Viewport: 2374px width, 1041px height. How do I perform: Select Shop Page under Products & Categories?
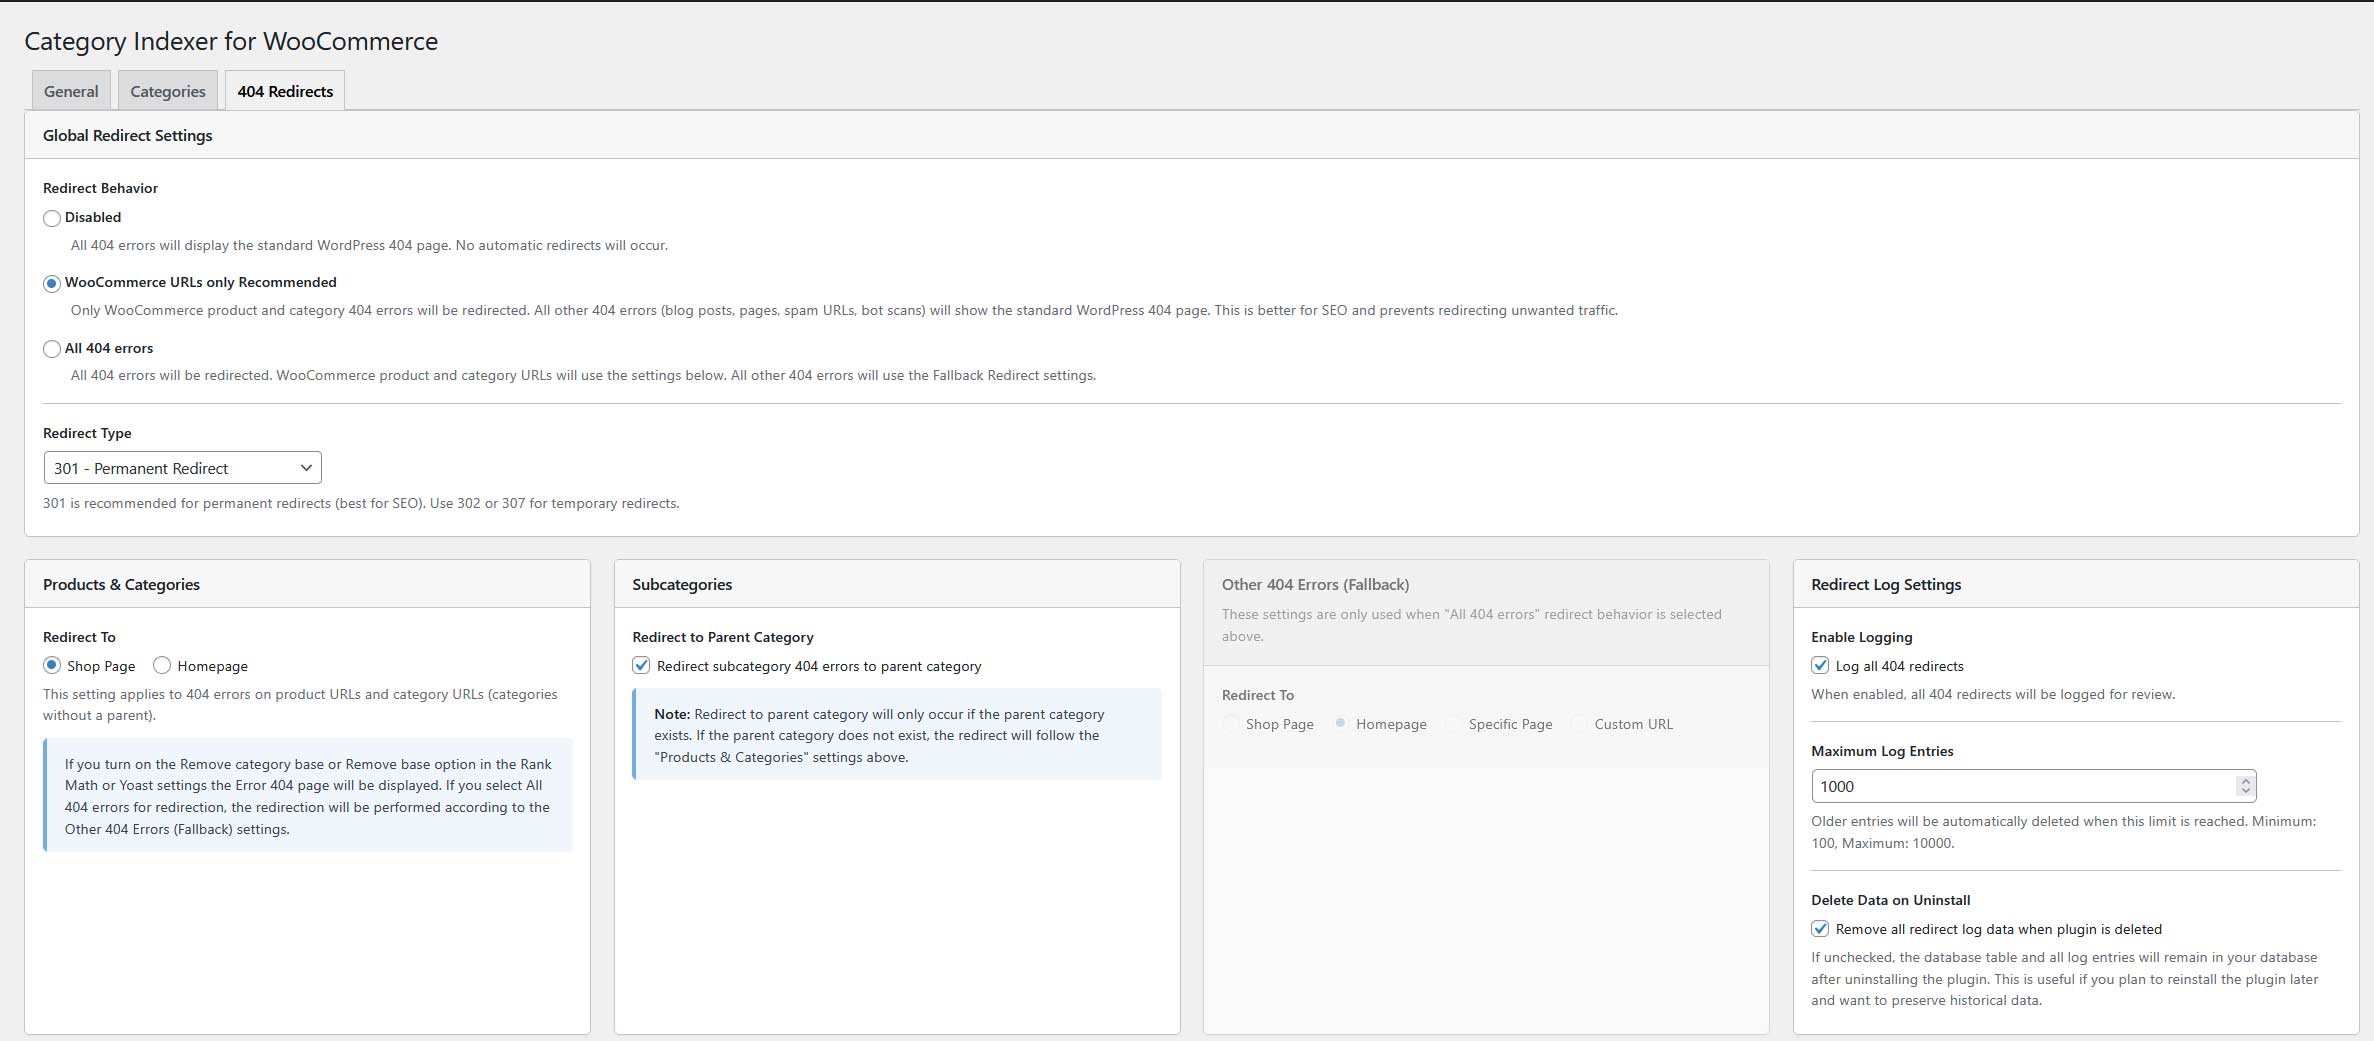click(51, 665)
